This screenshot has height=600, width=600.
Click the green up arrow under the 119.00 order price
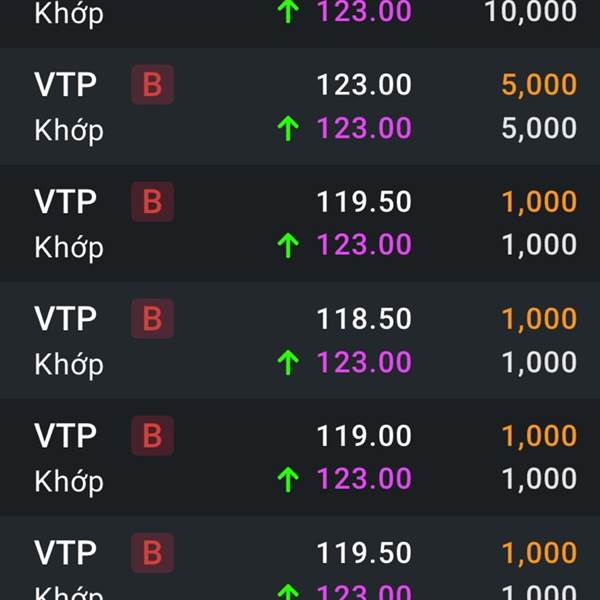pyautogui.click(x=288, y=479)
